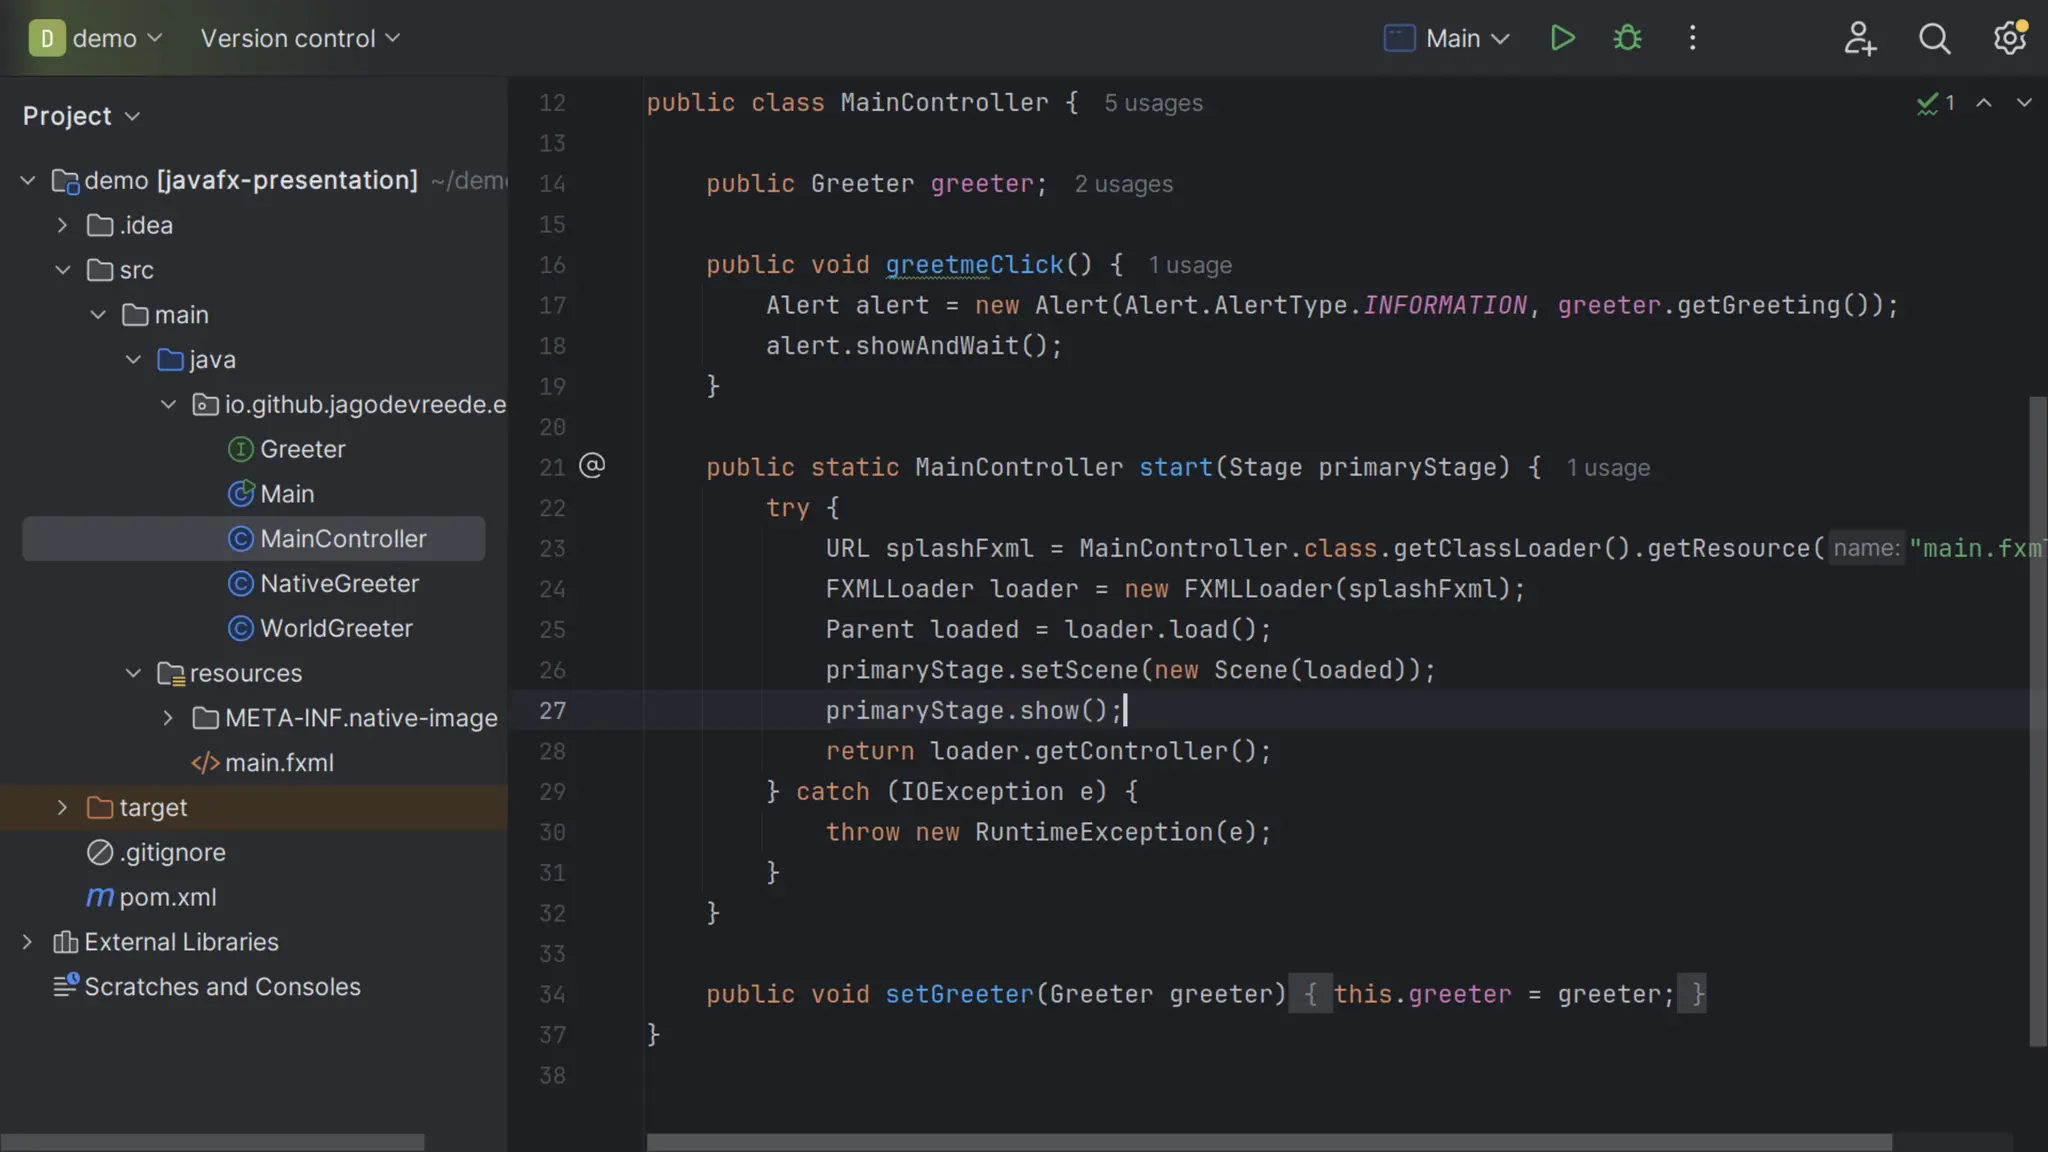Click the Code With Me icon
The width and height of the screenshot is (2048, 1152).
click(x=1859, y=38)
